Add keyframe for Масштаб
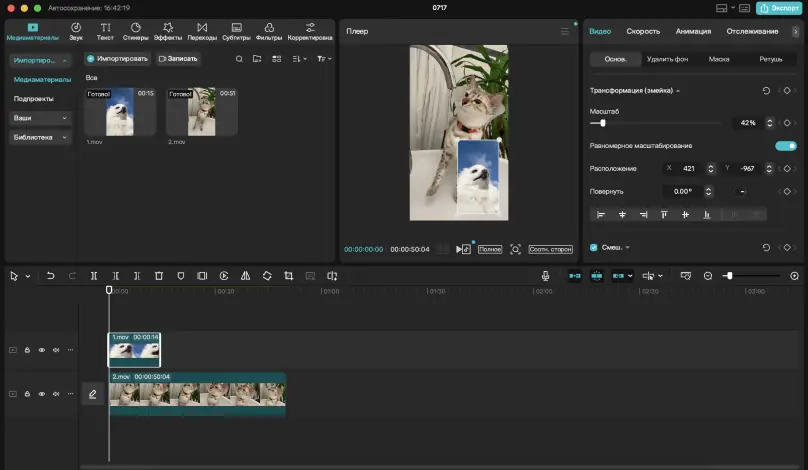 tap(787, 123)
